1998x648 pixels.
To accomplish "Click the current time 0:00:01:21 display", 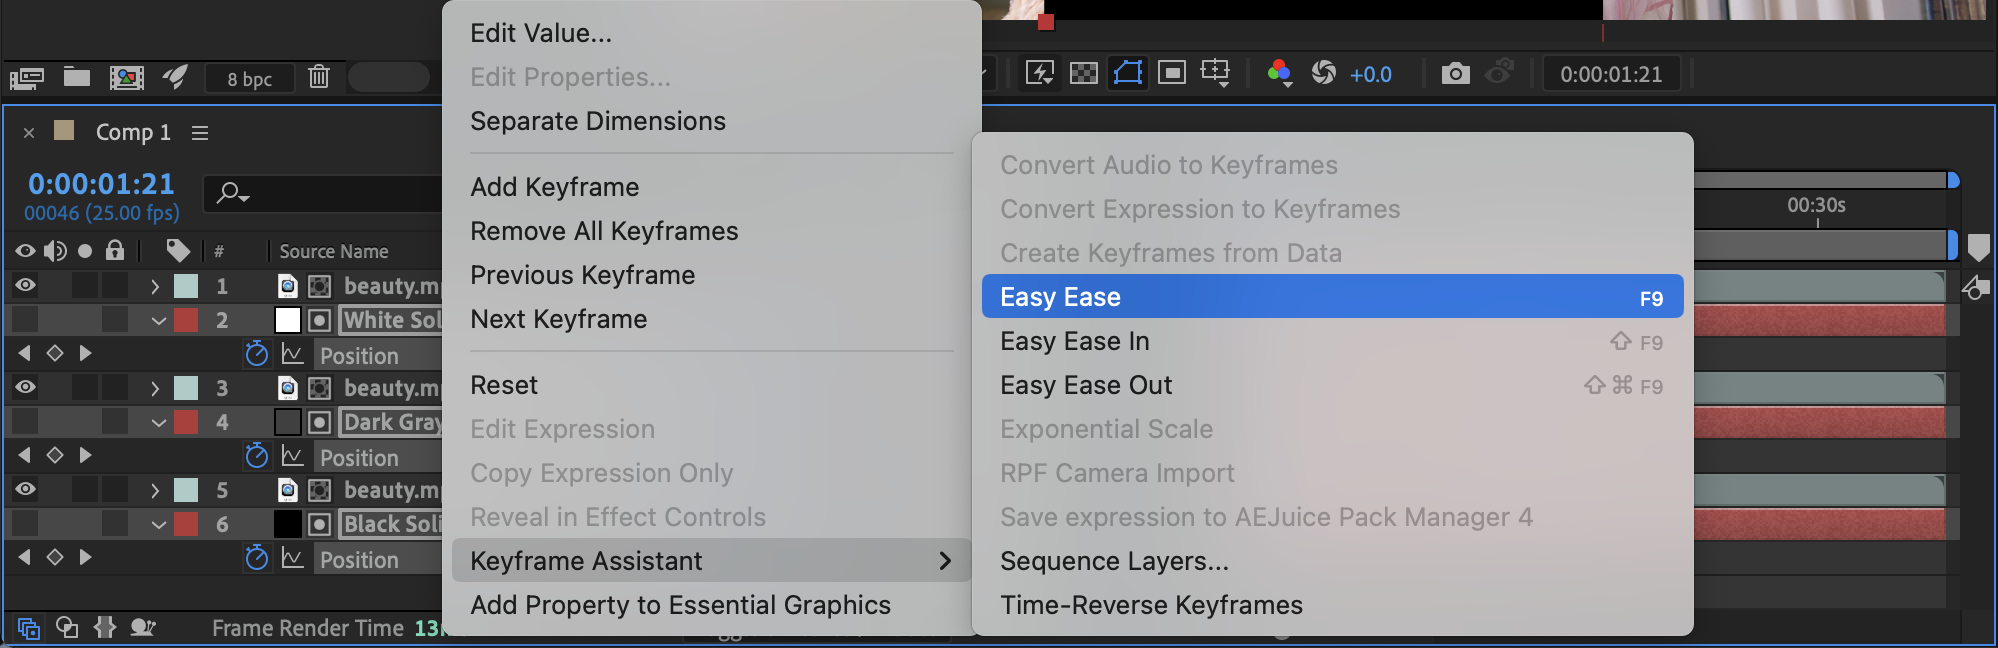I will click(x=101, y=184).
